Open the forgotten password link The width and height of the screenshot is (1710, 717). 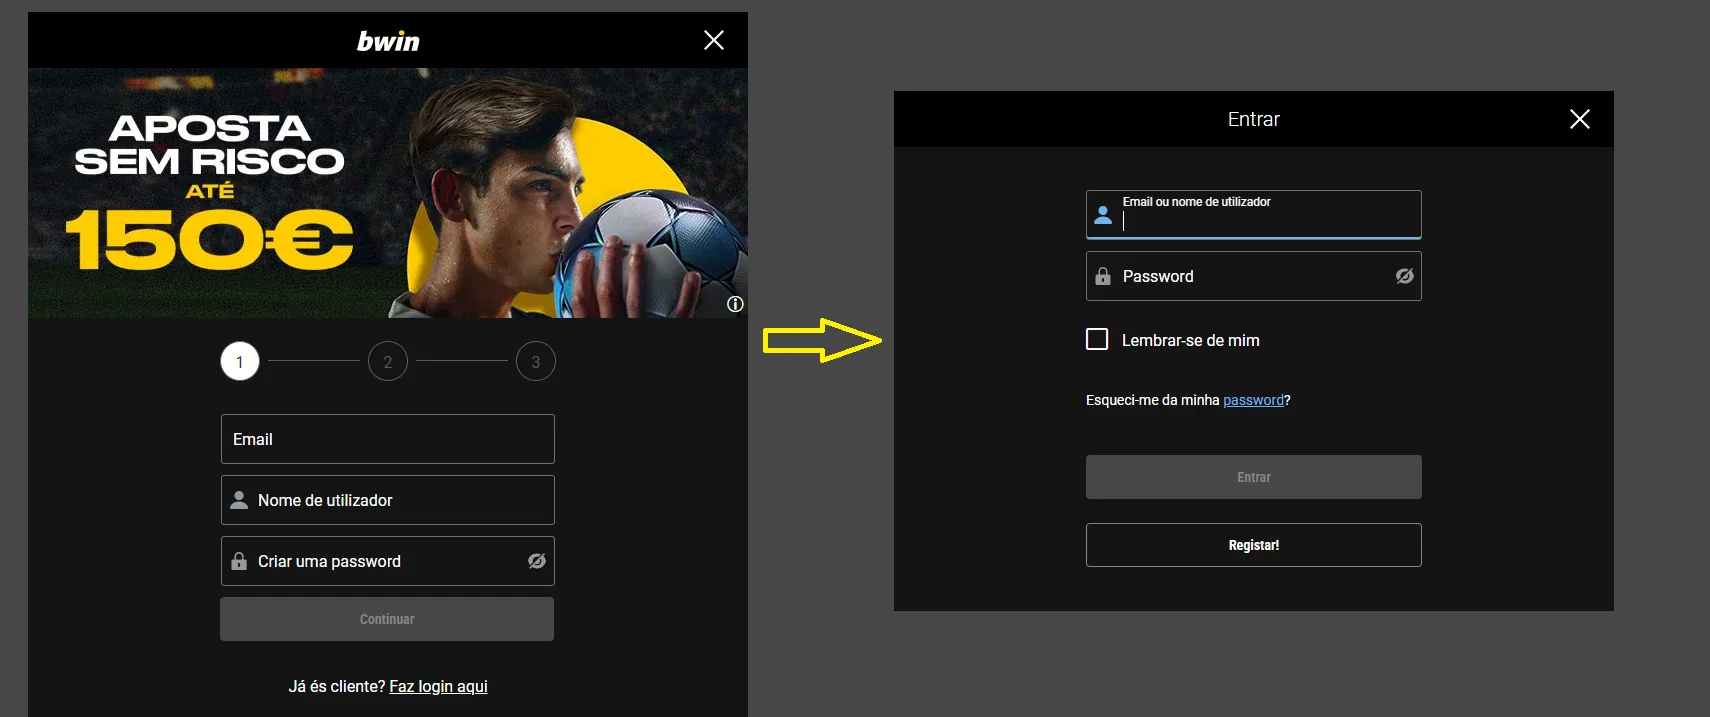pyautogui.click(x=1253, y=400)
